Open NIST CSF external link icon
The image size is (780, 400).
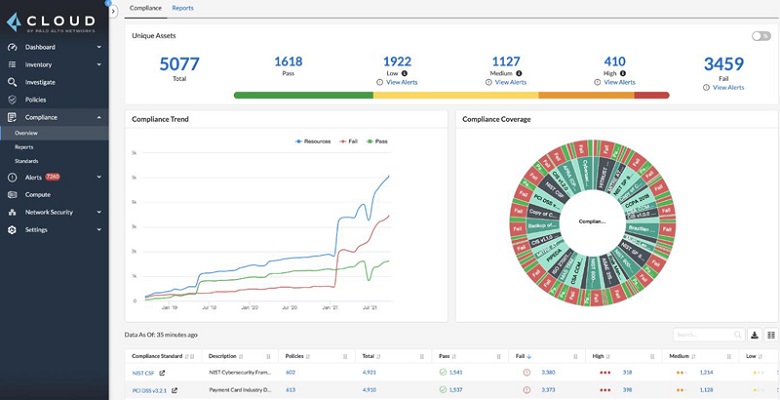pos(161,373)
